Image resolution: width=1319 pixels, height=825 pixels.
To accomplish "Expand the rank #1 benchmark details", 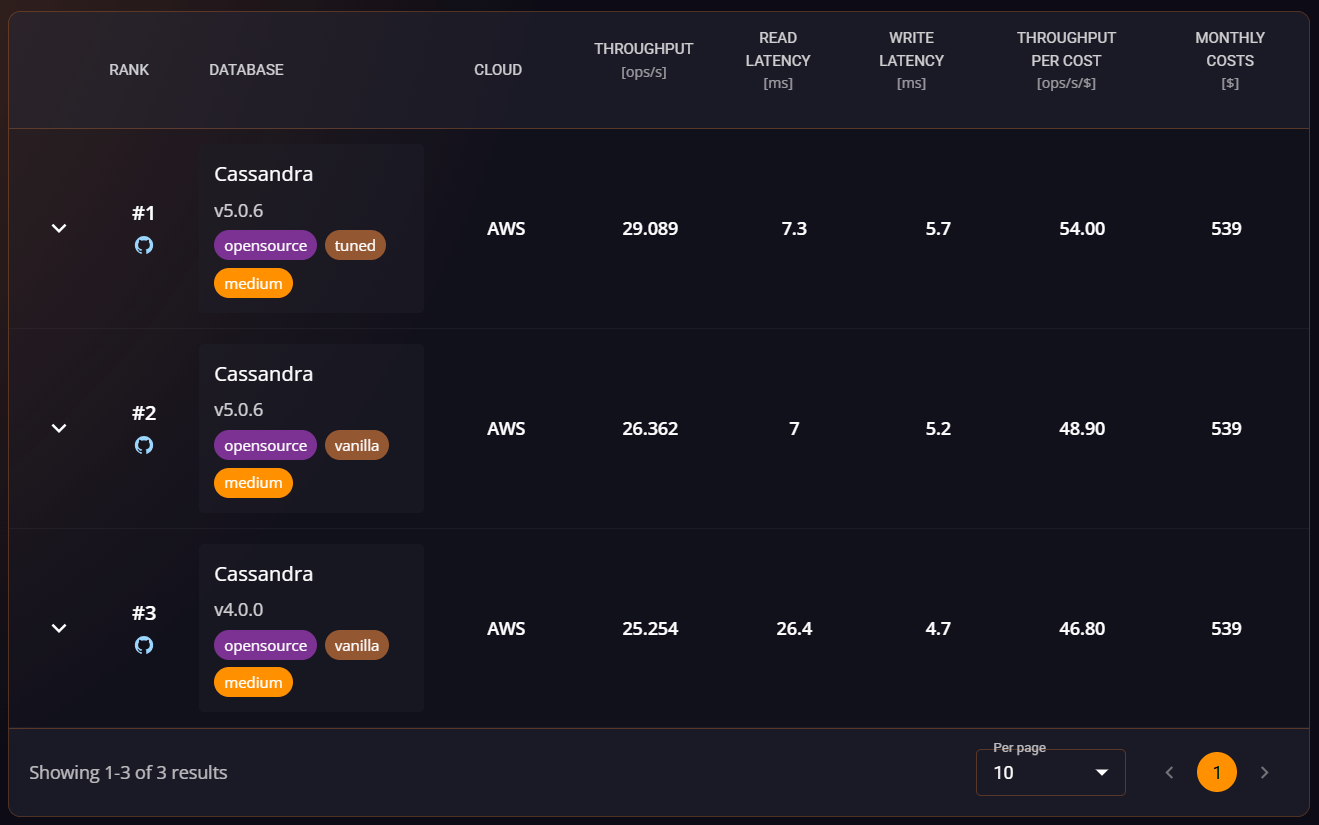I will click(58, 228).
